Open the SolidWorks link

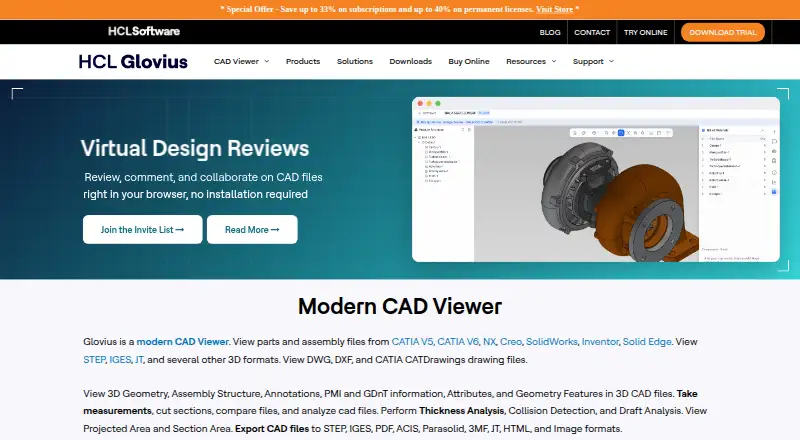(551, 341)
